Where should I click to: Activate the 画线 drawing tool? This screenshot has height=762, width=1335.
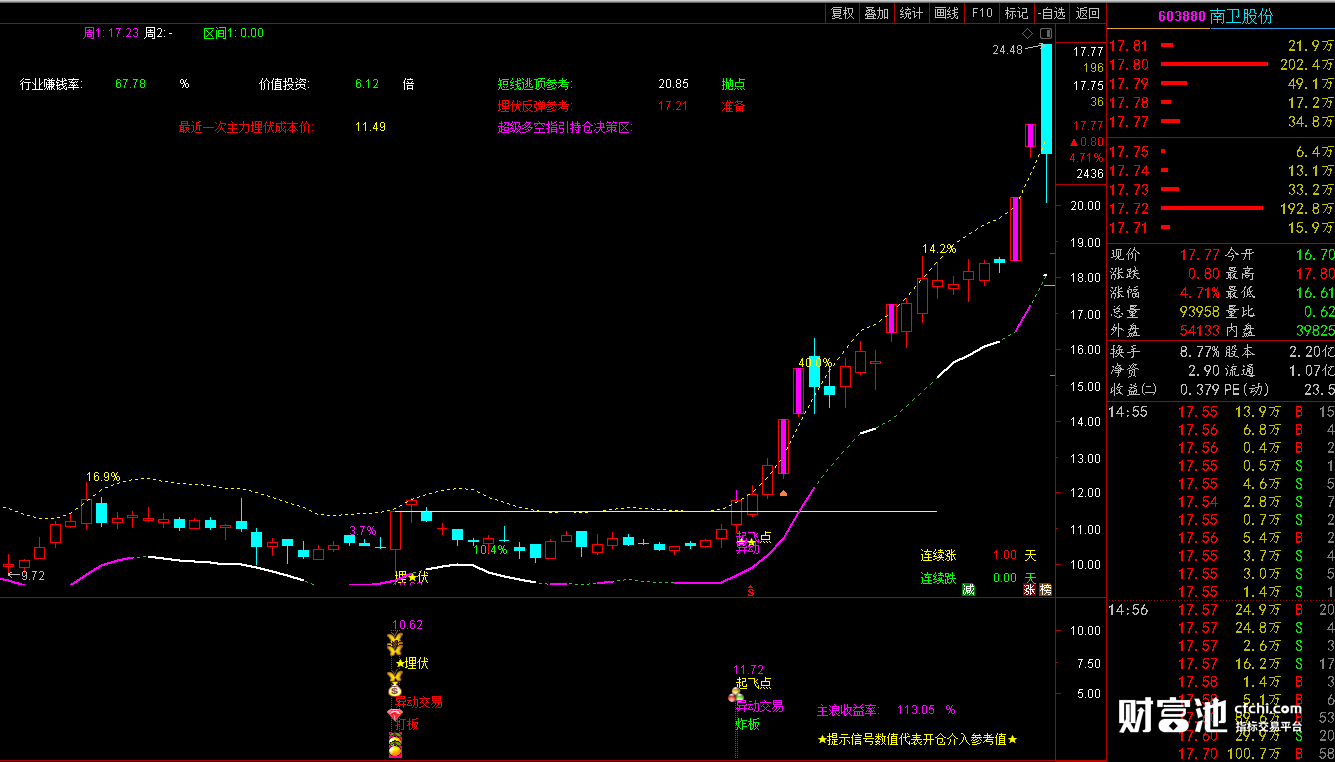(x=946, y=13)
